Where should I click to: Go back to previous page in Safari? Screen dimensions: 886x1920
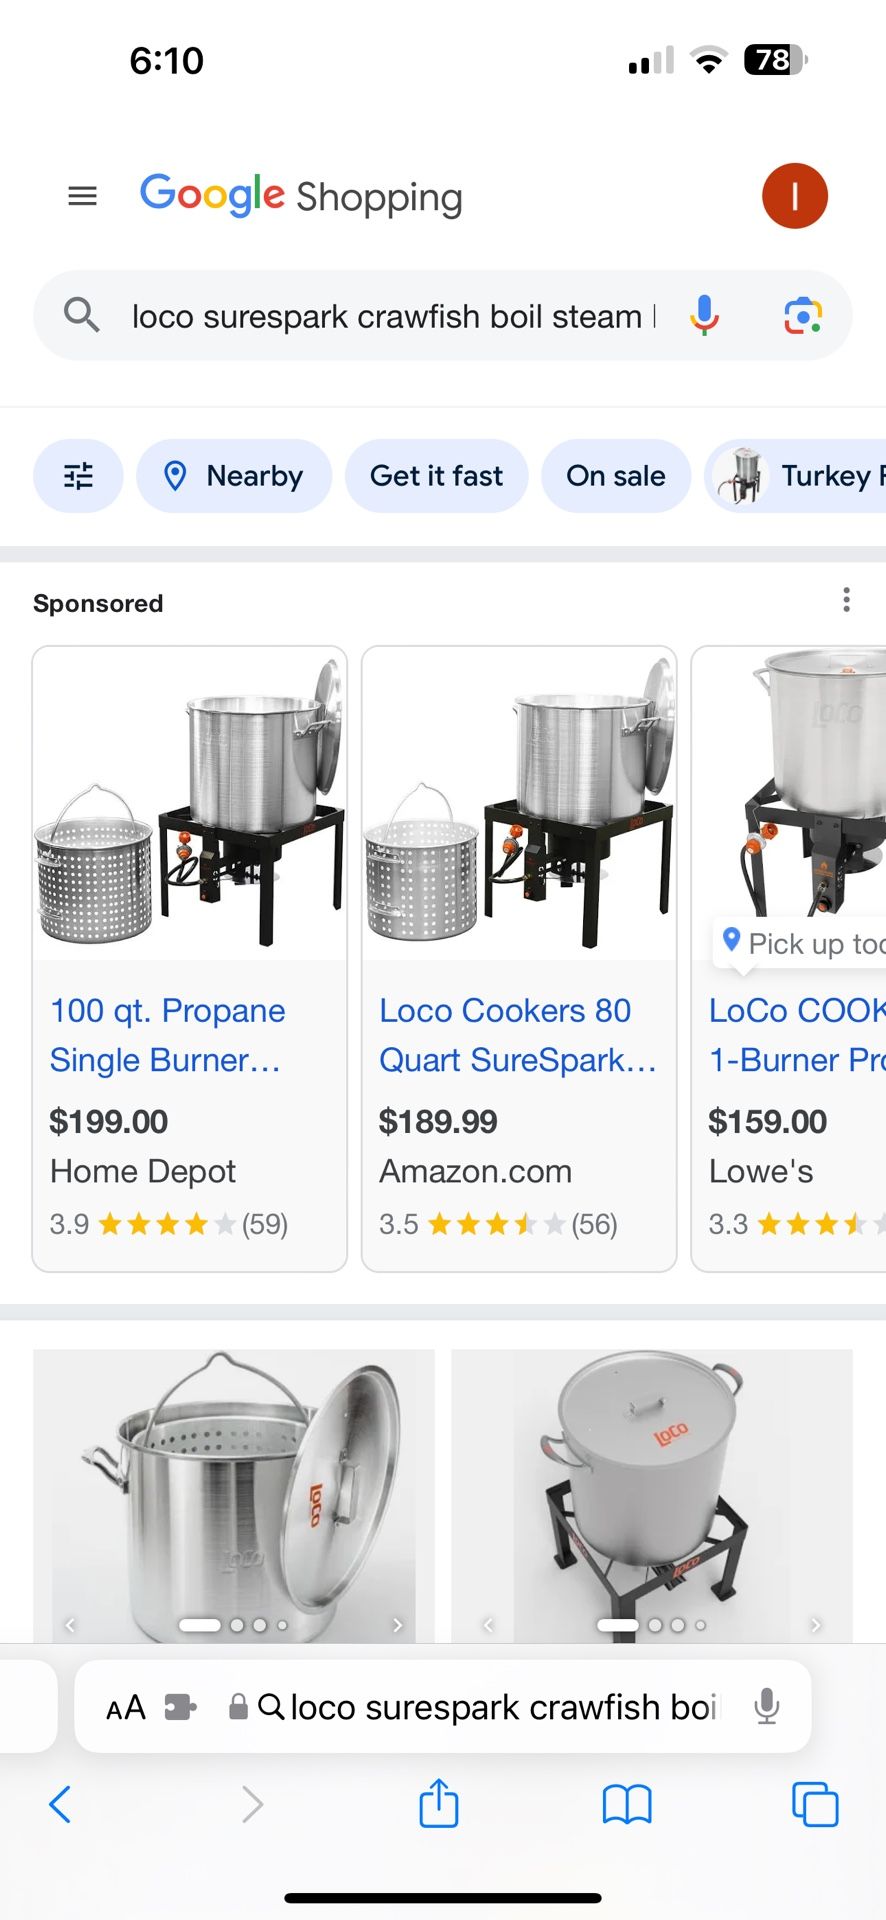click(60, 1804)
